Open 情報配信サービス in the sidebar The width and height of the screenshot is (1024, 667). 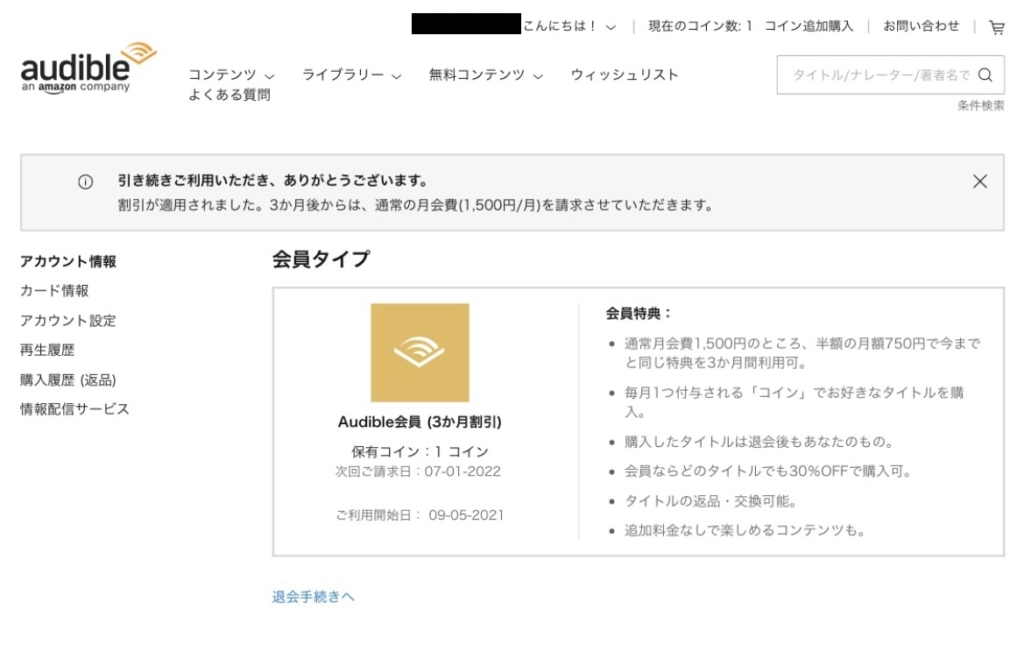click(x=74, y=410)
